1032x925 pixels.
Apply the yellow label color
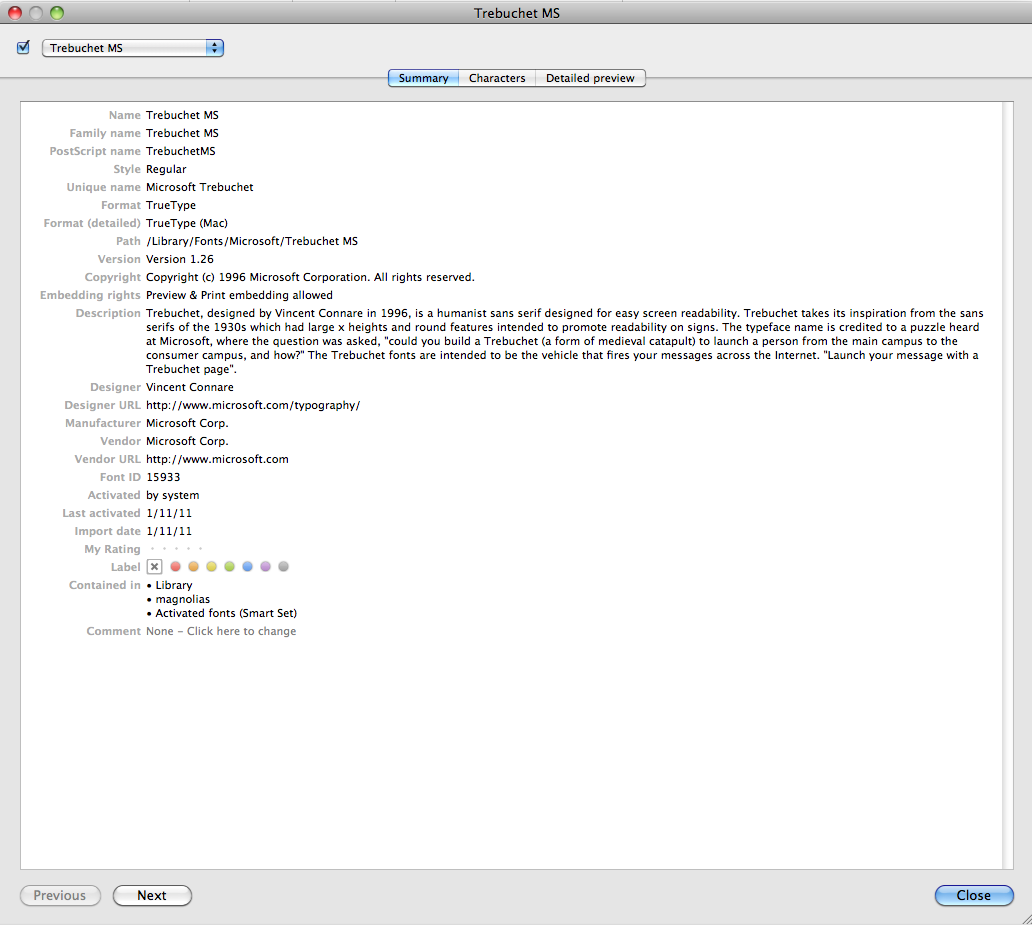point(211,567)
